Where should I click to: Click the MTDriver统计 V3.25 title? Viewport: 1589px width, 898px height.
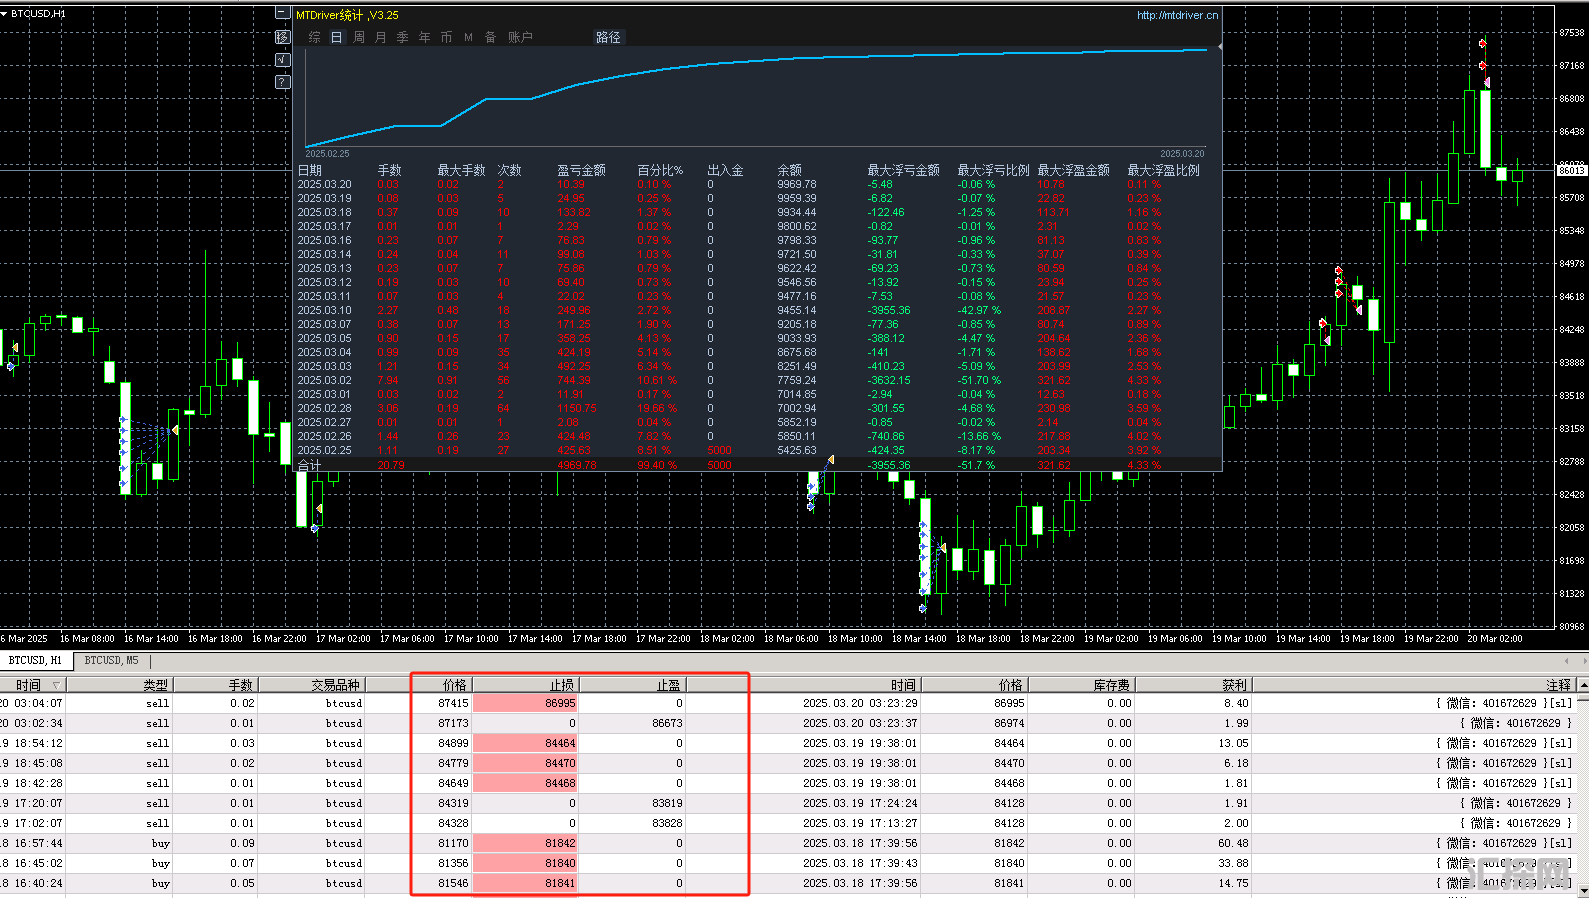click(x=347, y=15)
